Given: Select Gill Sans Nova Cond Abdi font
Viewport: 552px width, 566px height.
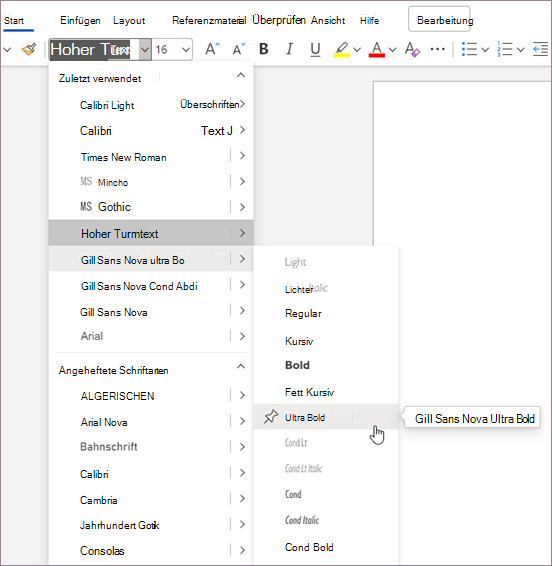Looking at the screenshot, I should [x=139, y=286].
